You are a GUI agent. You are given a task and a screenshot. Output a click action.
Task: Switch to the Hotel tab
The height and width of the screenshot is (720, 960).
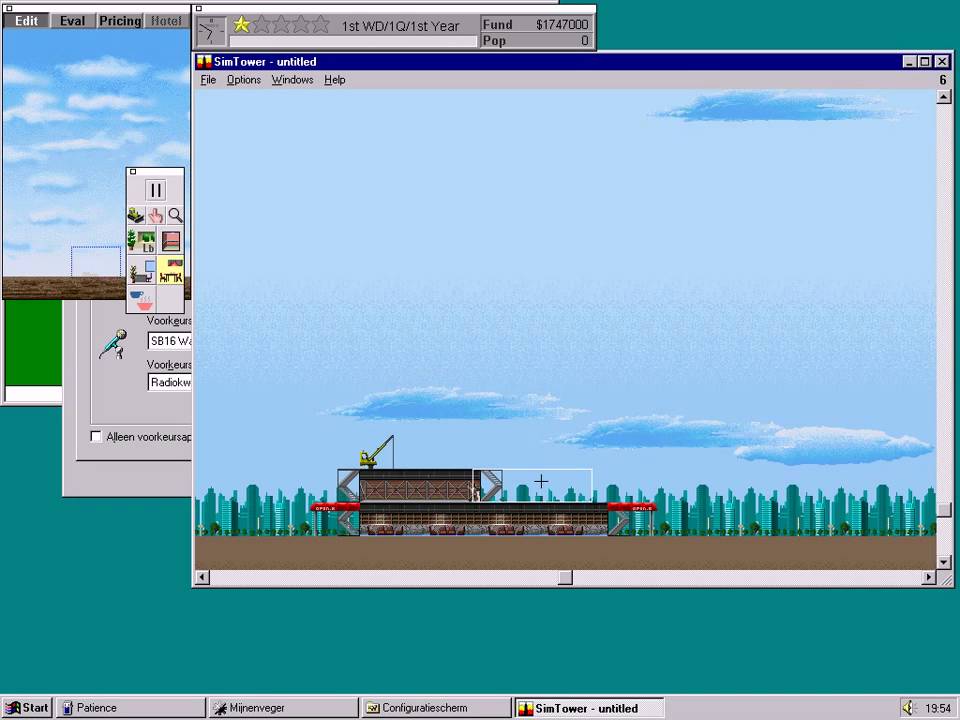pos(167,21)
